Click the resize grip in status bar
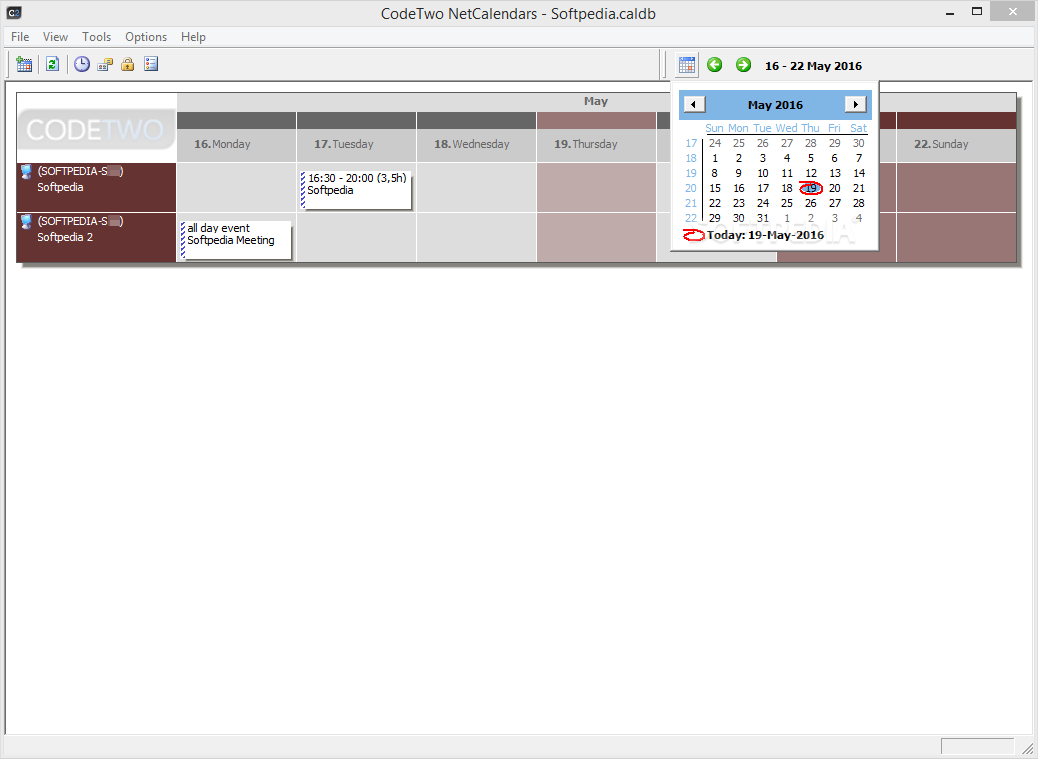This screenshot has width=1038, height=759. [x=1027, y=748]
